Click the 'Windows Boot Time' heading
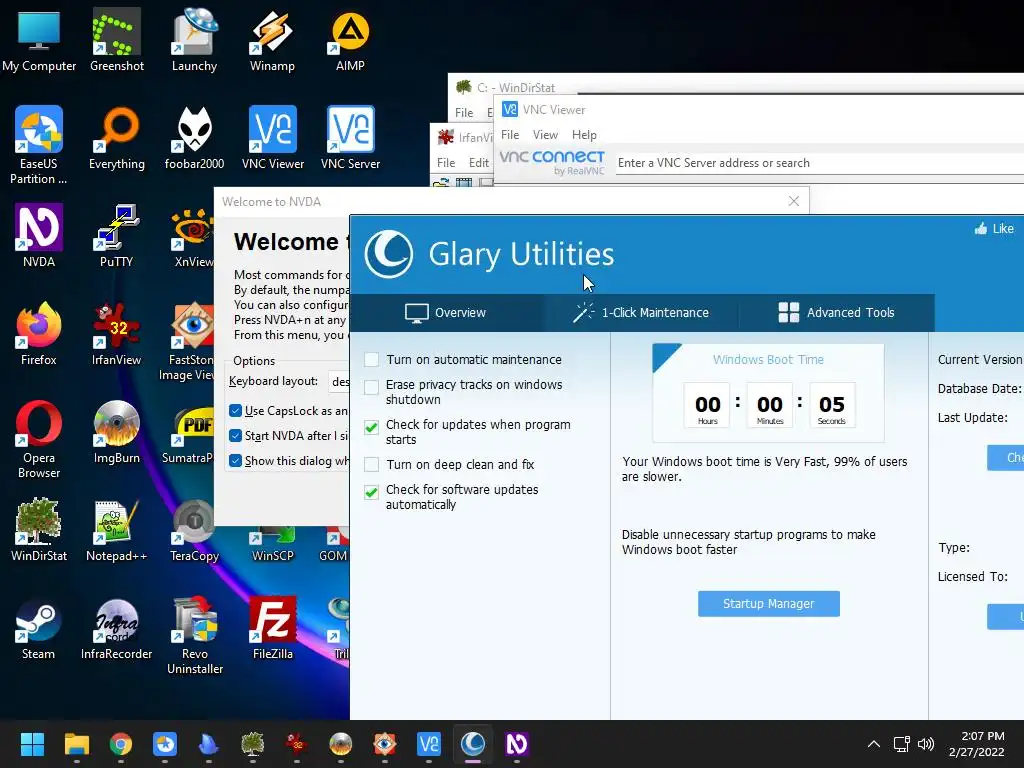Viewport: 1024px width, 768px height. [768, 359]
